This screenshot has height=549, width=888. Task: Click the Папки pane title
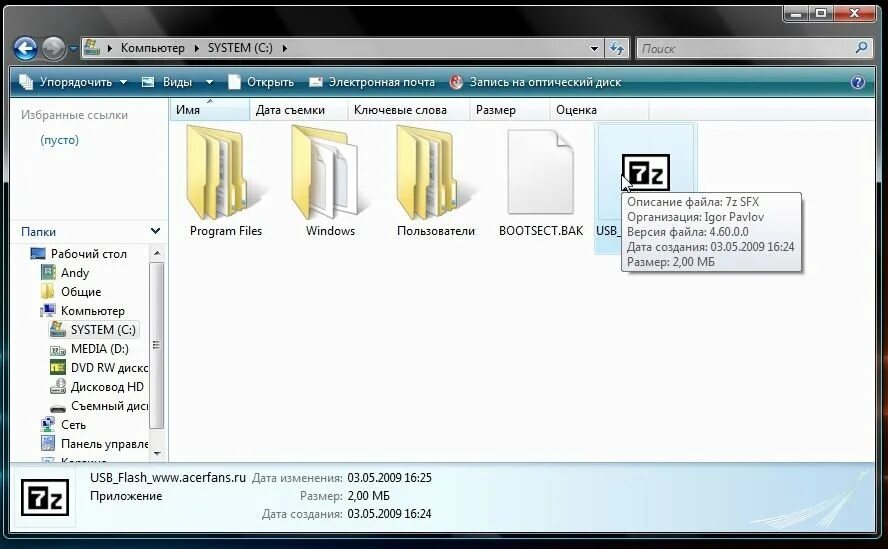pyautogui.click(x=39, y=232)
